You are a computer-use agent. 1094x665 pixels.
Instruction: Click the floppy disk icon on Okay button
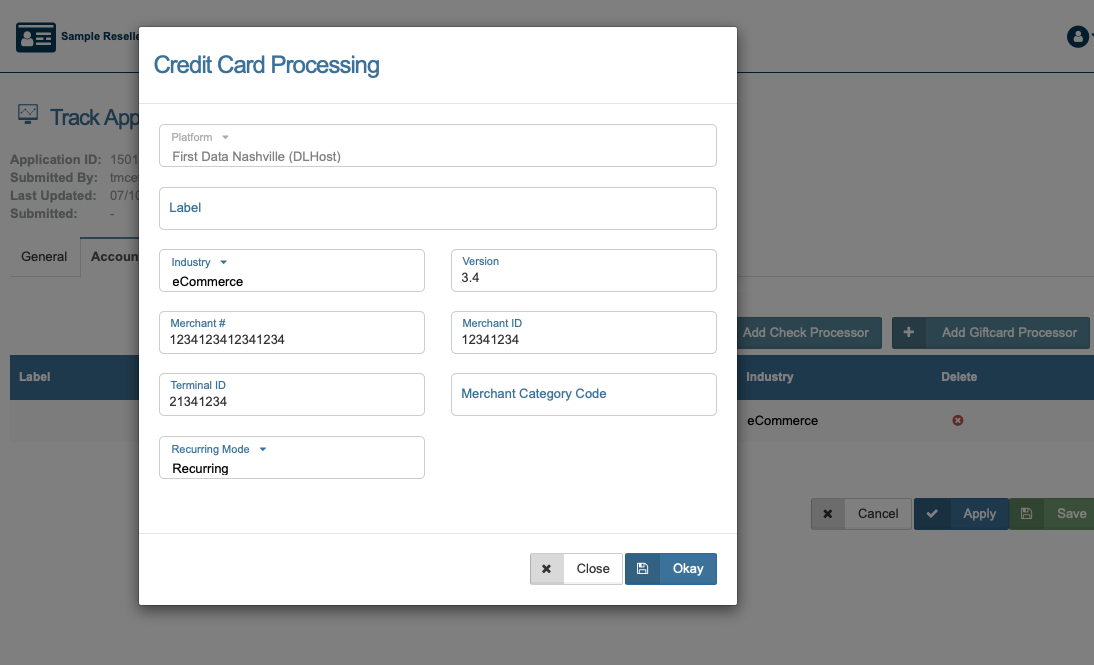tap(643, 568)
